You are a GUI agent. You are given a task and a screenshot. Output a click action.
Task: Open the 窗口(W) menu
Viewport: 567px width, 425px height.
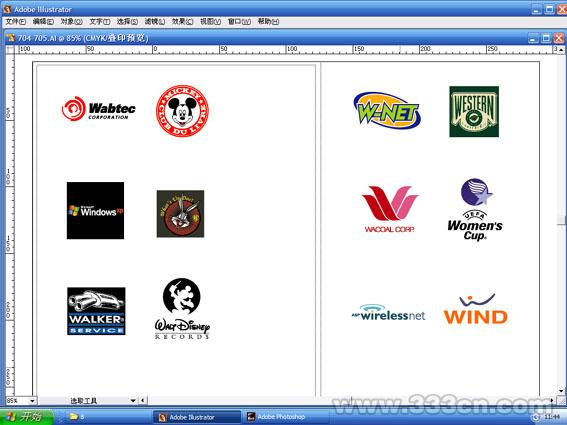pyautogui.click(x=239, y=22)
